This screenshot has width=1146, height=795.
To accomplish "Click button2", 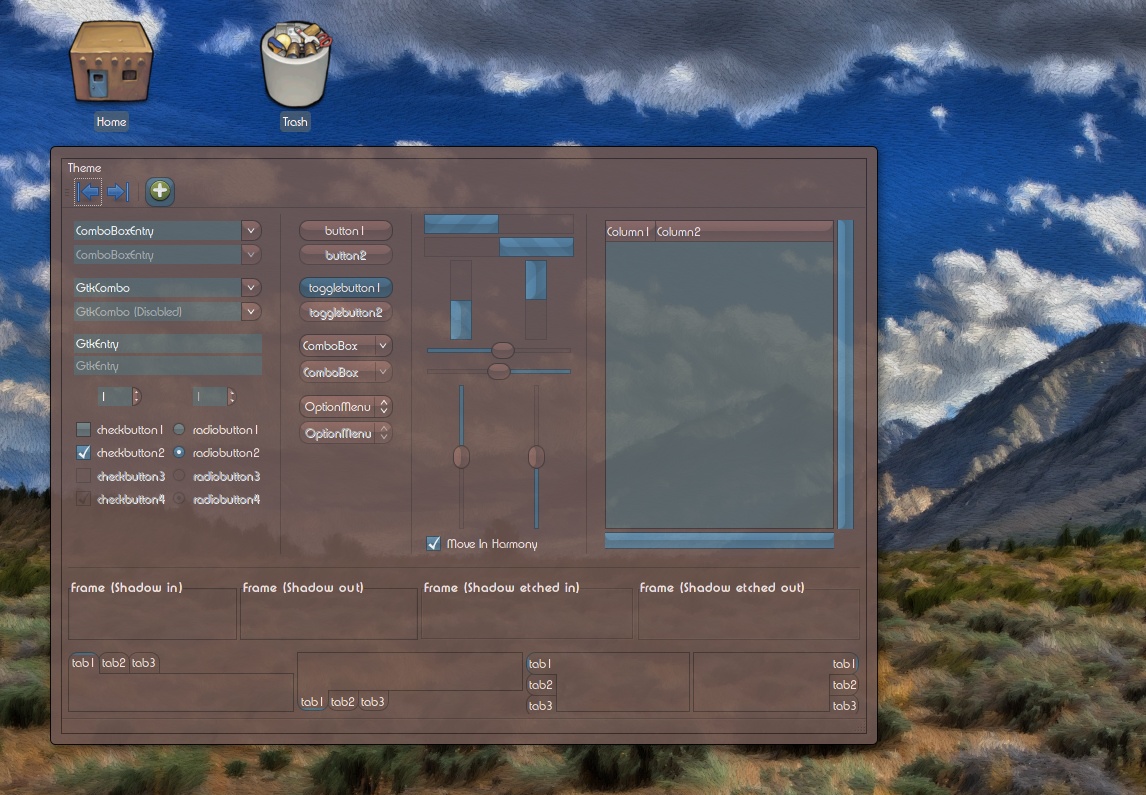I will [x=345, y=256].
